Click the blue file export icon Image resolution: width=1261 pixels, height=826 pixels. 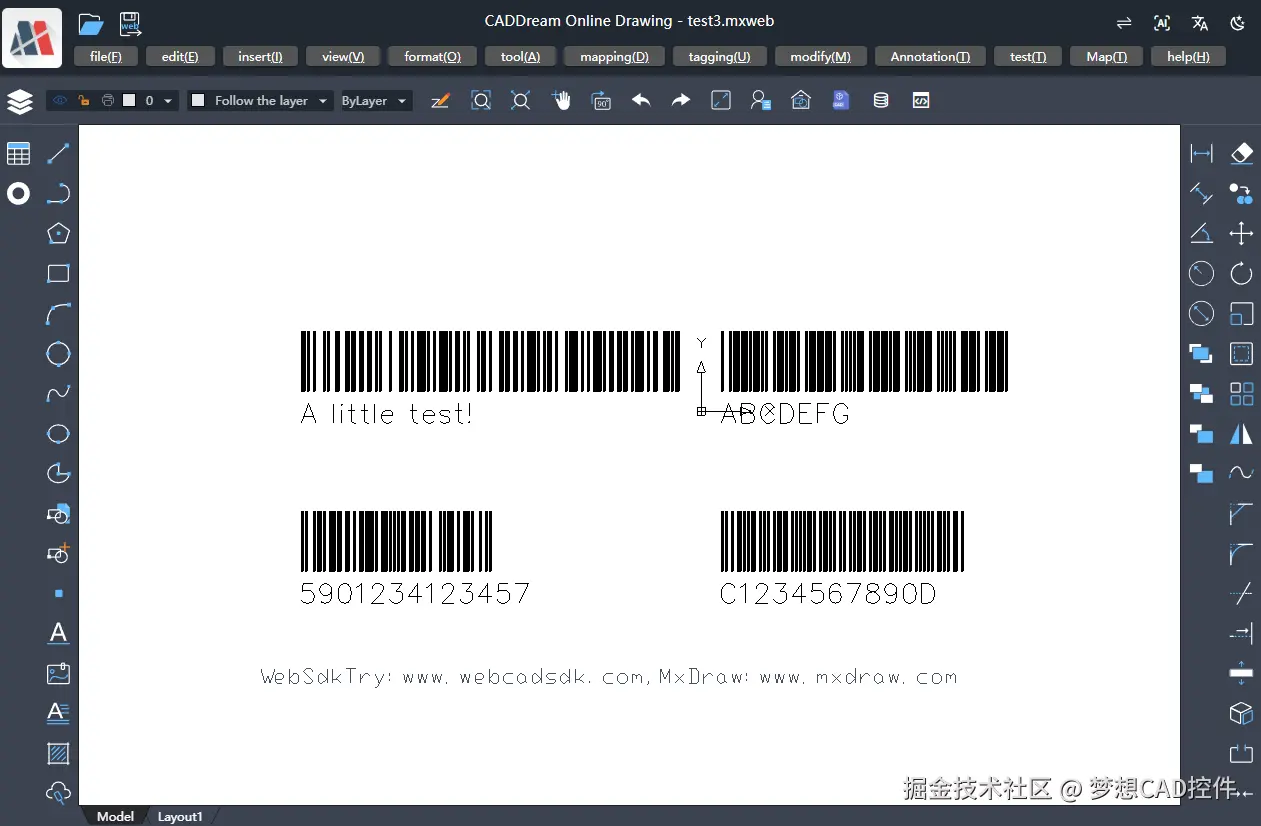pos(841,101)
